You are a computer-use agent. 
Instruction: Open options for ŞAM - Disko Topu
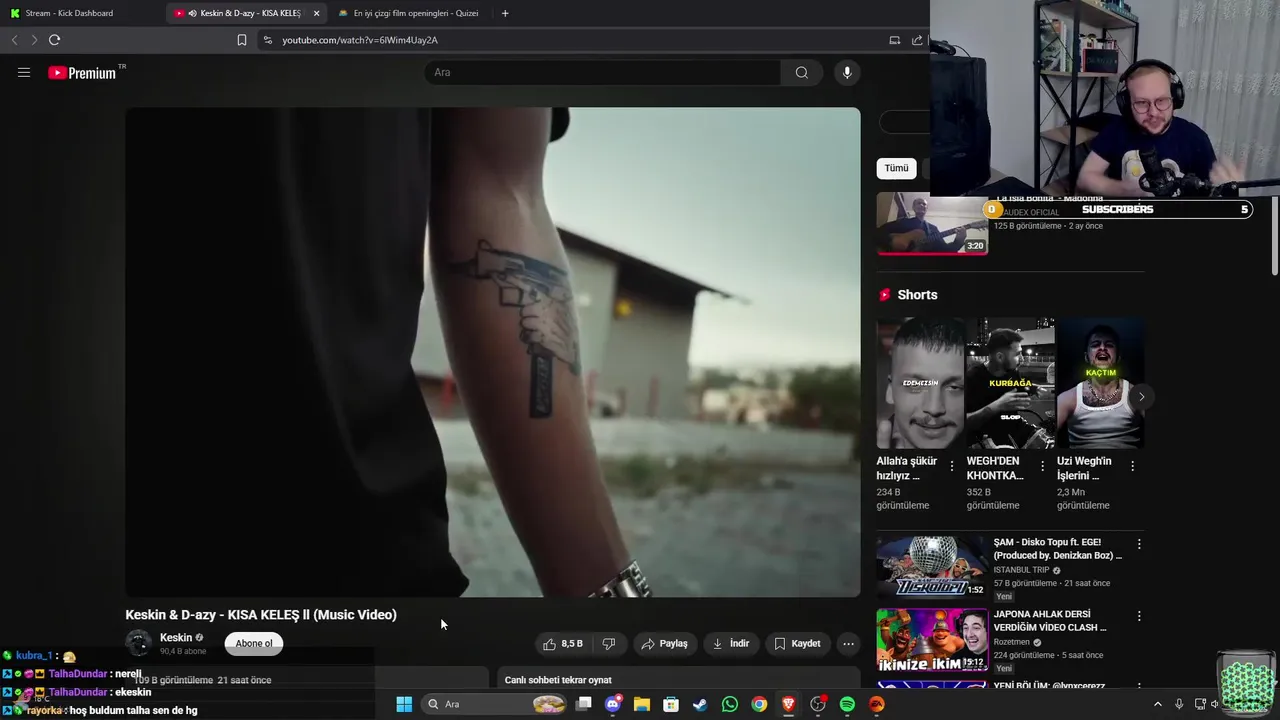point(1138,544)
